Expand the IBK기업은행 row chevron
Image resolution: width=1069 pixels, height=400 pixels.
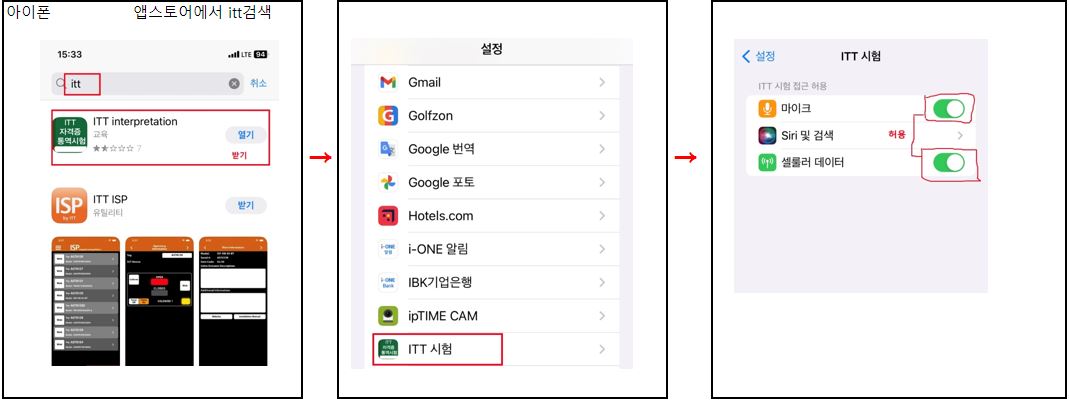(602, 283)
